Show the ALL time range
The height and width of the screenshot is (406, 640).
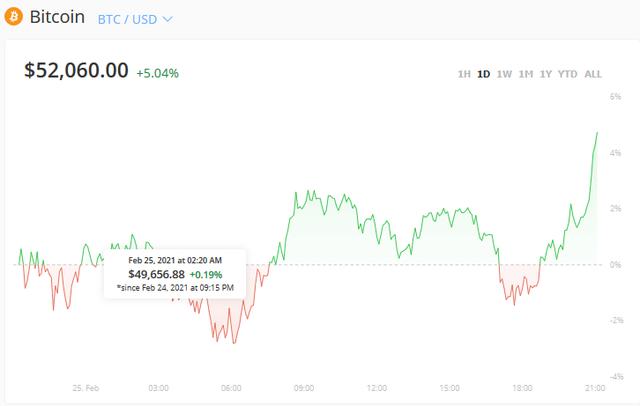click(x=593, y=74)
